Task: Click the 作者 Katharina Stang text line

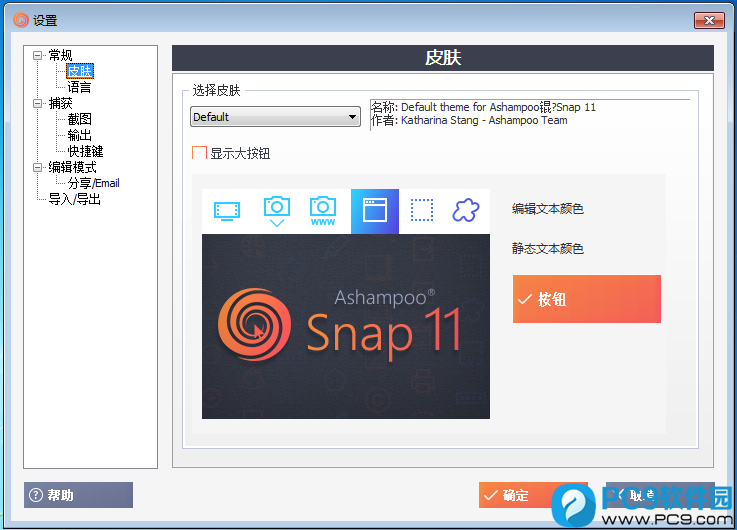Action: click(x=469, y=120)
